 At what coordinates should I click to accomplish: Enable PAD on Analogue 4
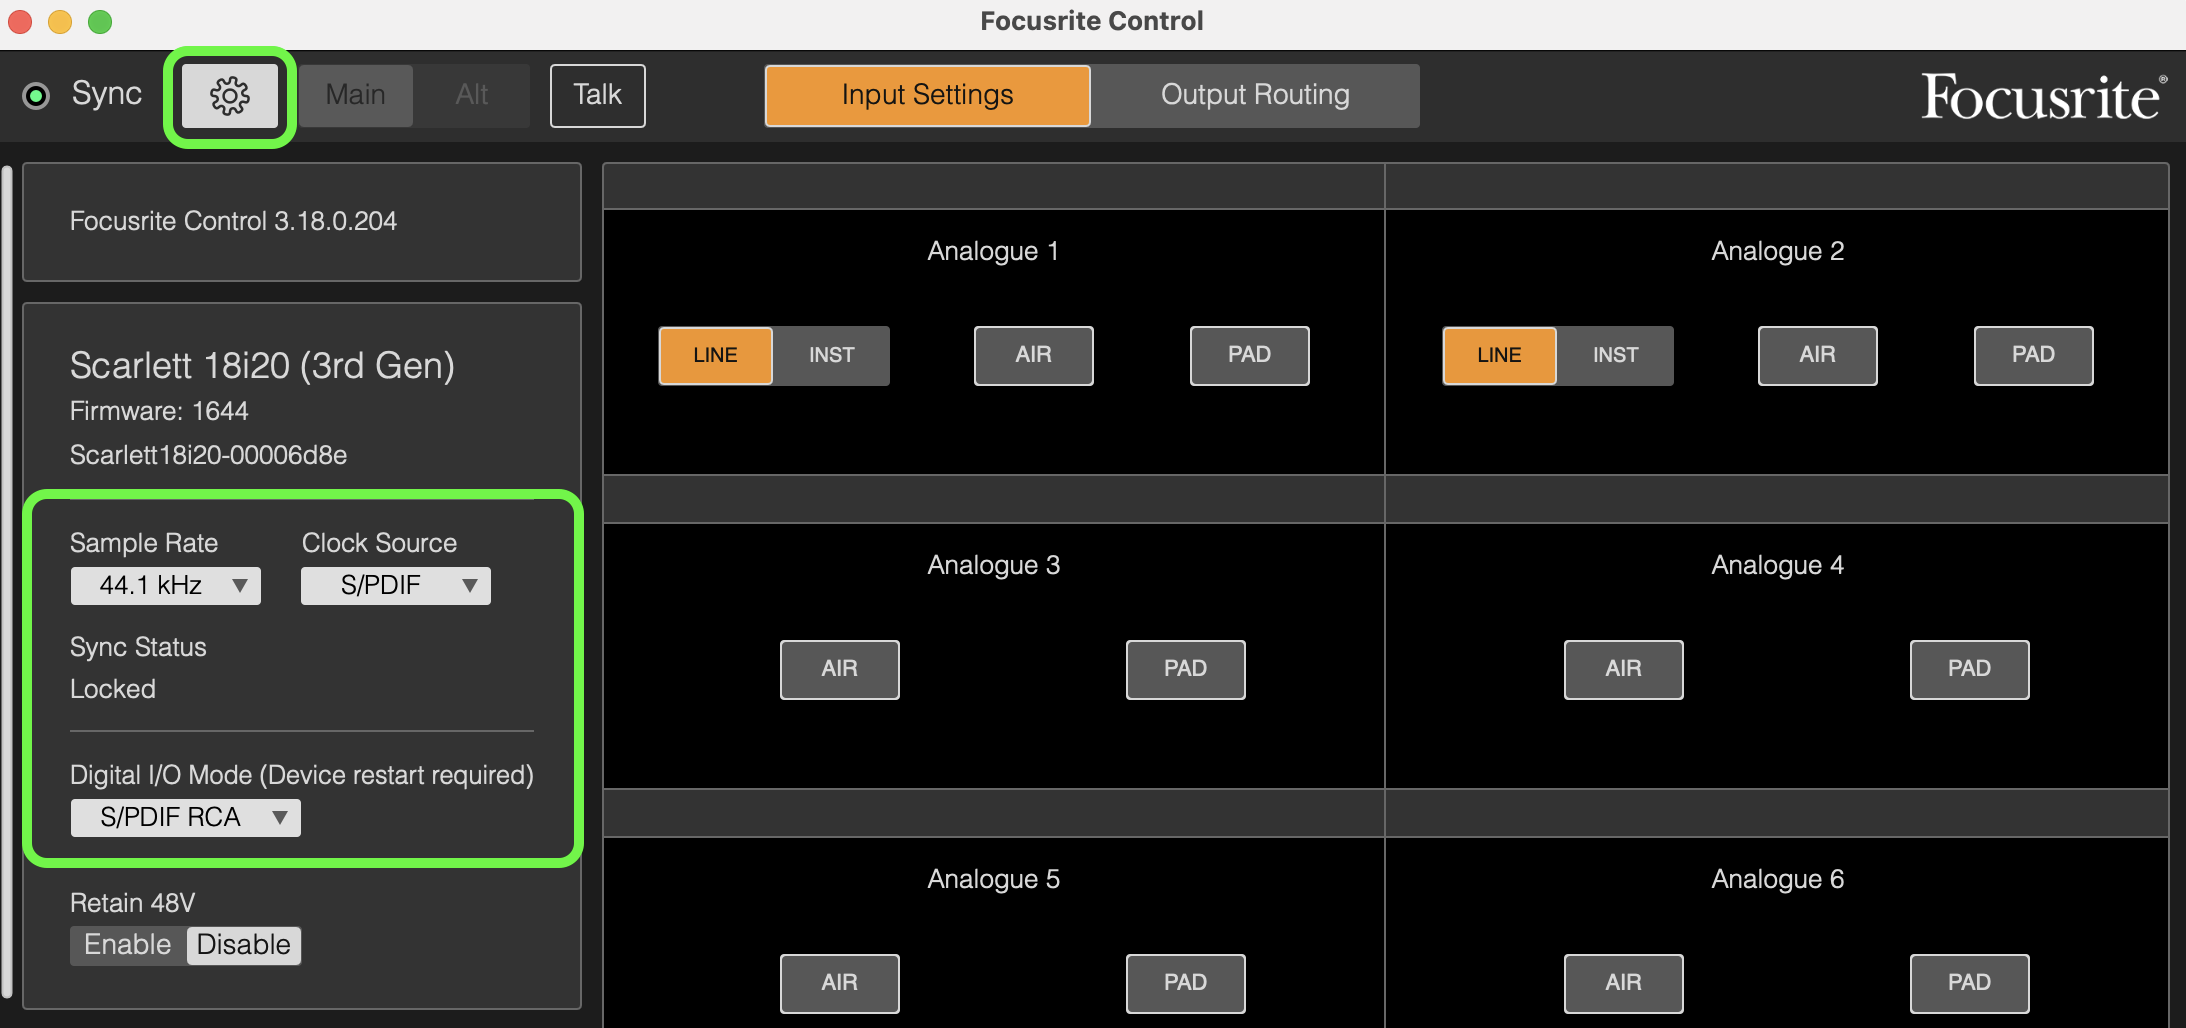1968,669
